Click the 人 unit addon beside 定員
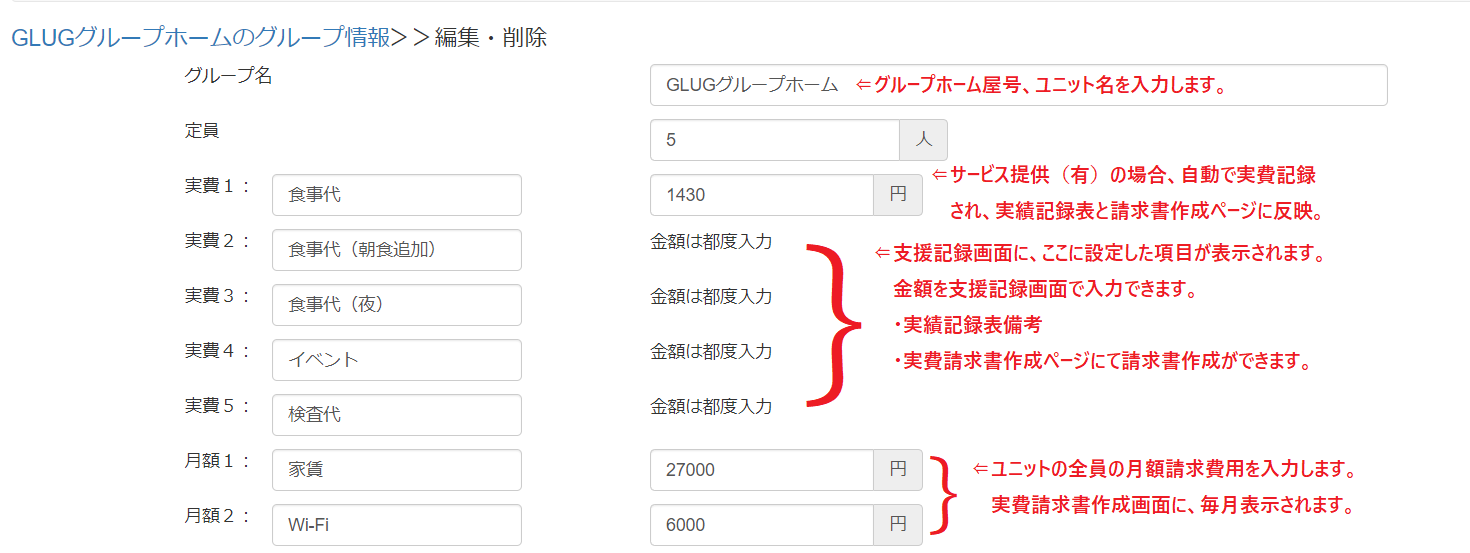Screen dimensions: 1470x553 click(x=923, y=140)
